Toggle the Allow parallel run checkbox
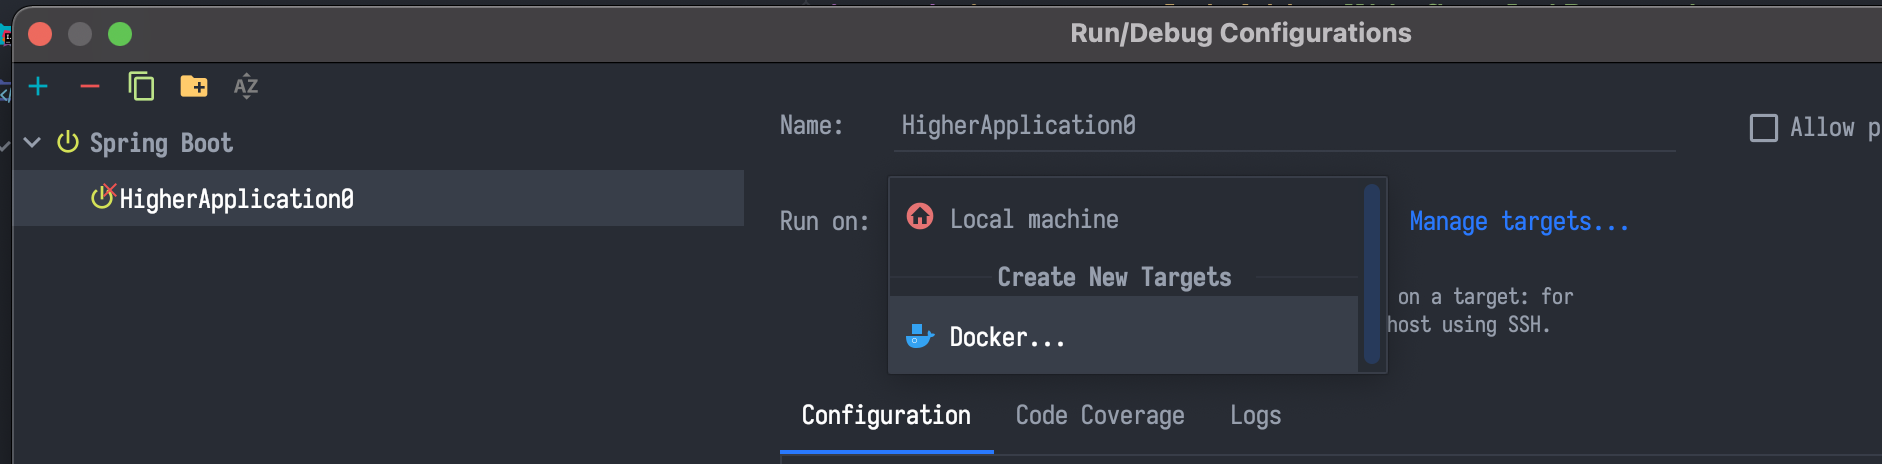 click(x=1763, y=128)
